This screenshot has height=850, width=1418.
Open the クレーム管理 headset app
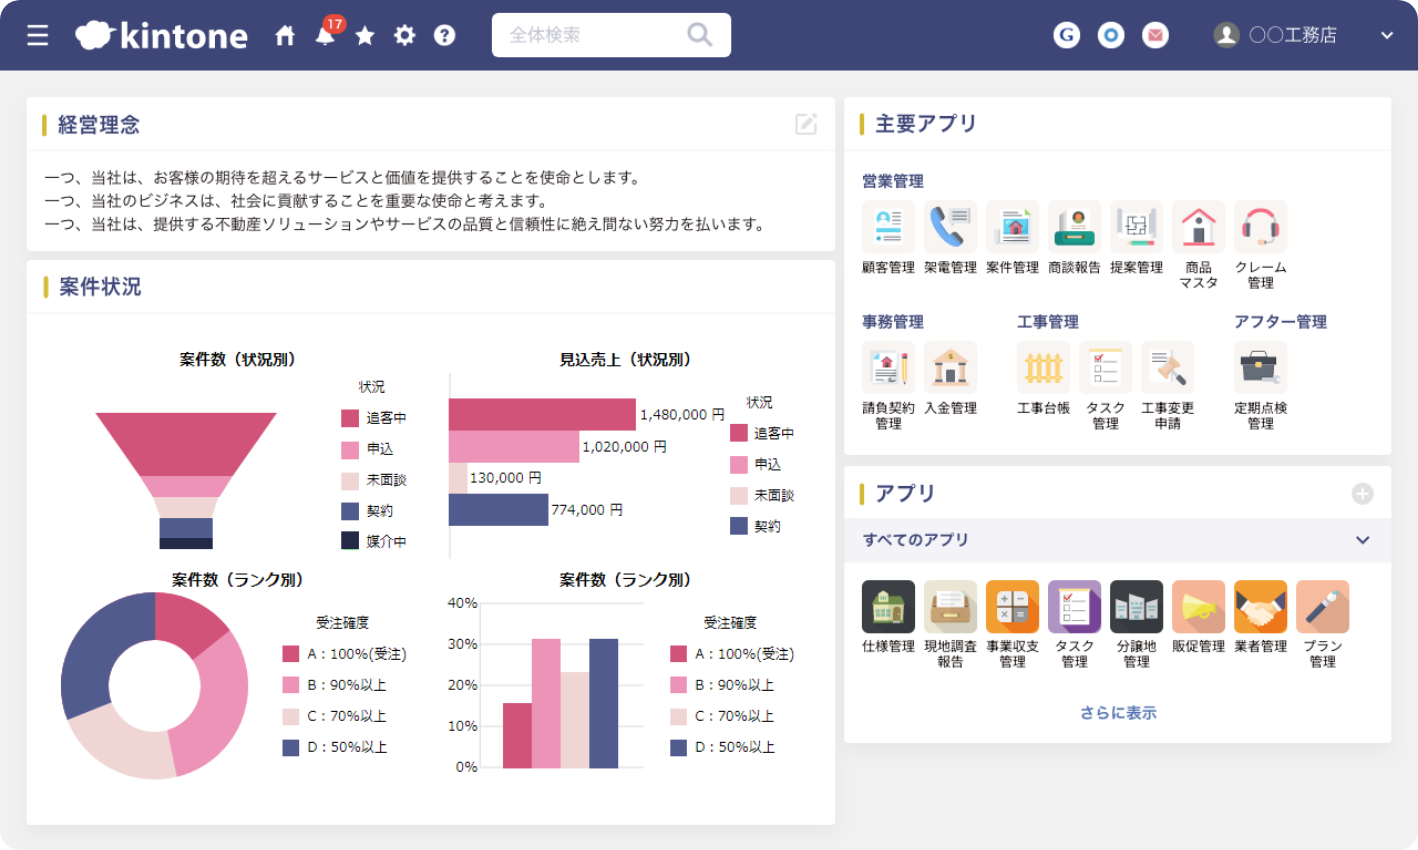click(1260, 227)
